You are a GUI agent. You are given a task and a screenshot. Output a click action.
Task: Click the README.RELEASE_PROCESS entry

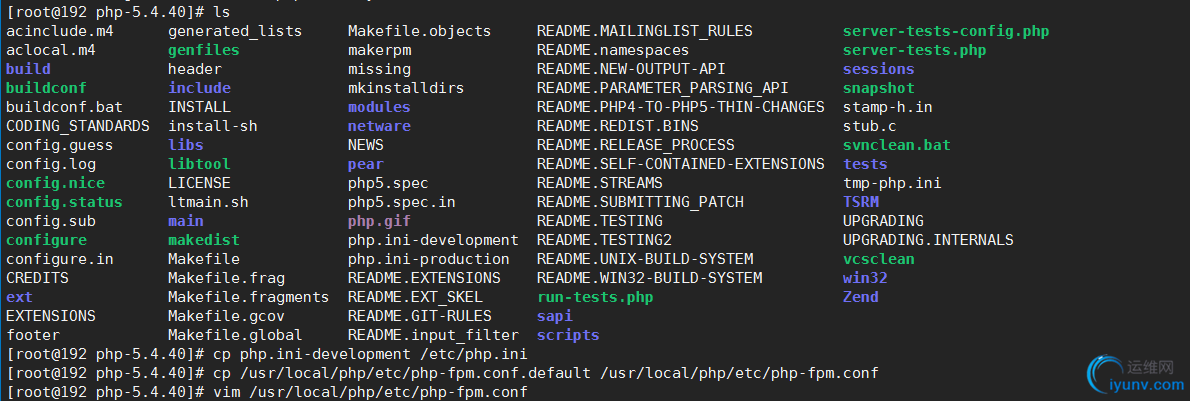[636, 145]
